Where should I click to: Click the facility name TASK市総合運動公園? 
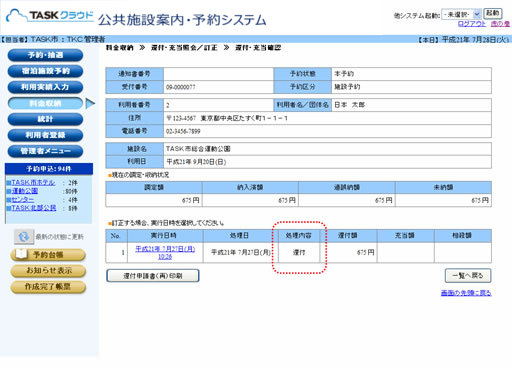[x=198, y=149]
